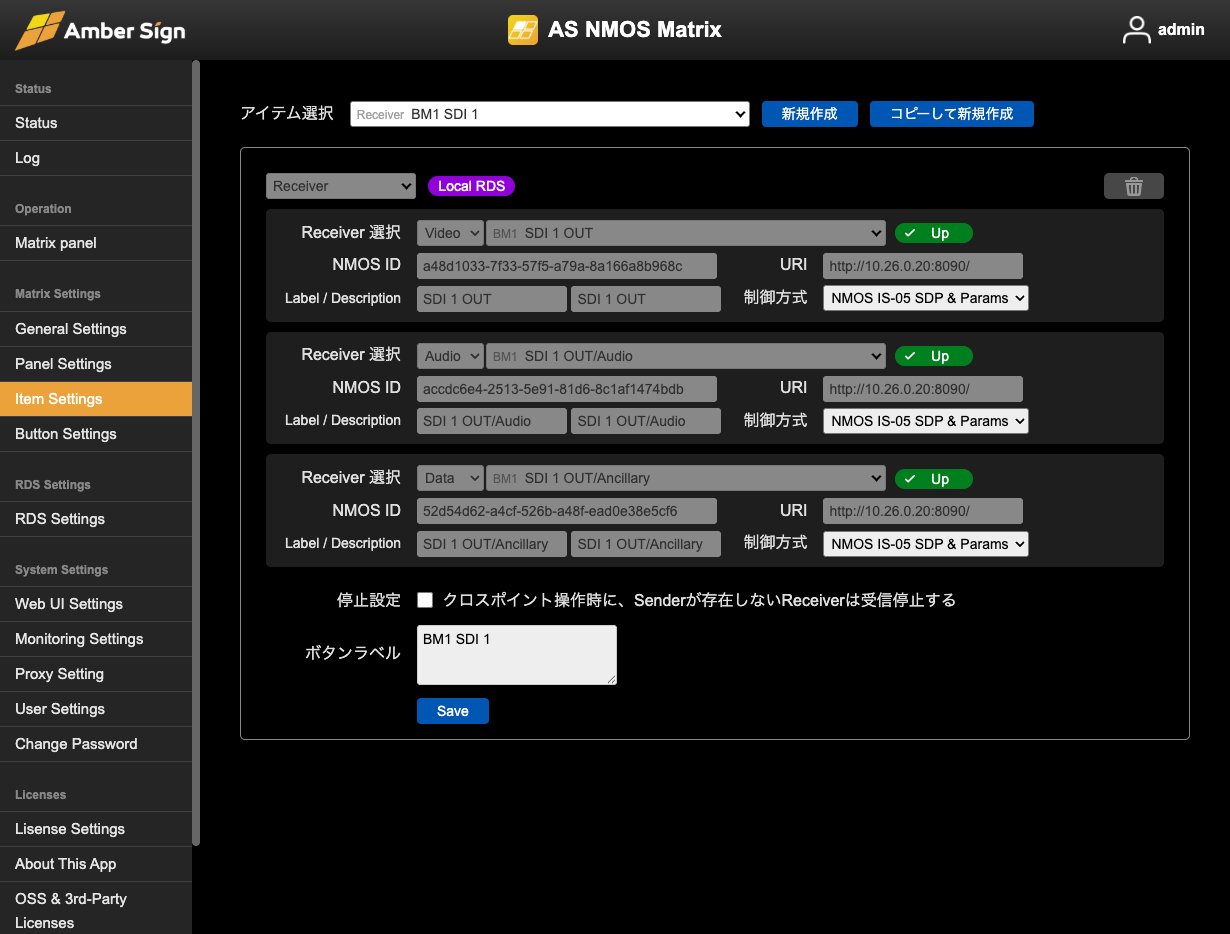Click the admin user profile icon
The height and width of the screenshot is (934, 1230).
pos(1136,30)
